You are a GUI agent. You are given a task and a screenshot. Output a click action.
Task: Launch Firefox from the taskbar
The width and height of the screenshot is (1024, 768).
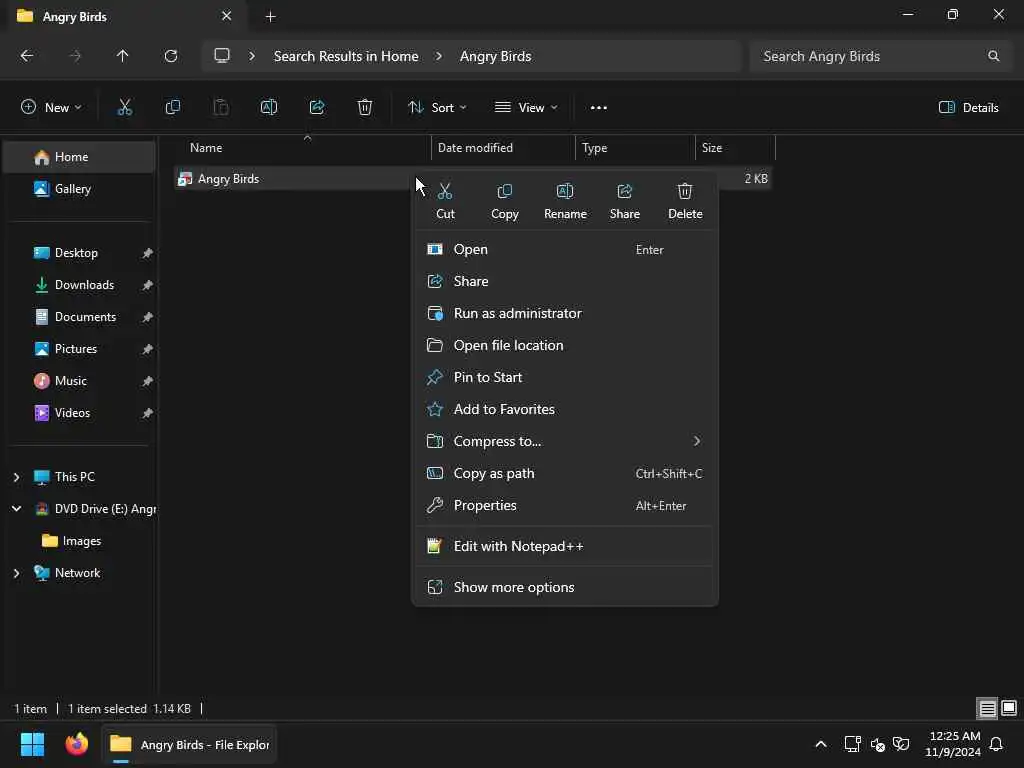(x=76, y=744)
